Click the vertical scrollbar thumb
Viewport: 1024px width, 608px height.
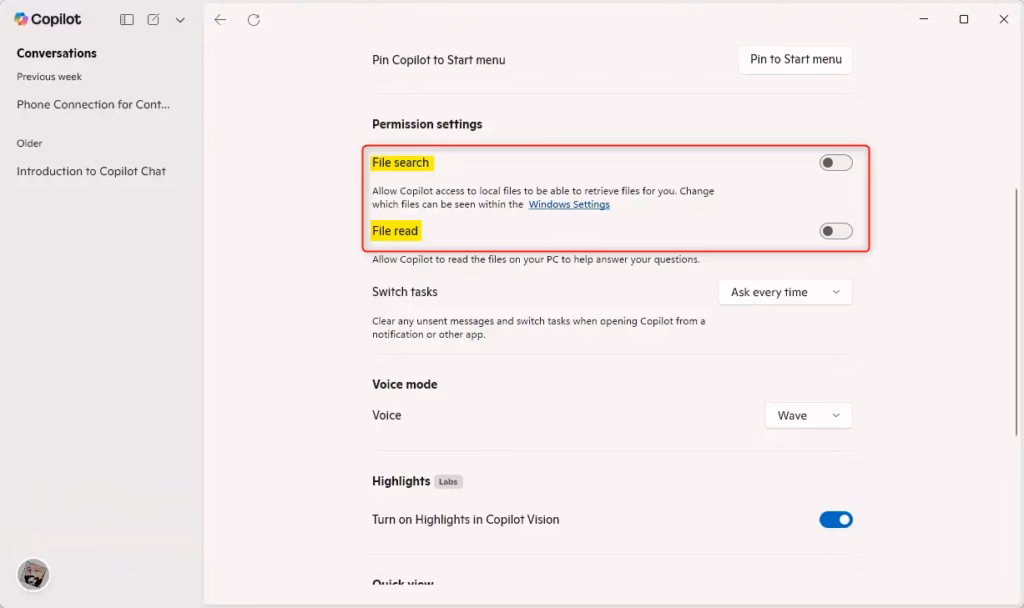point(1016,312)
